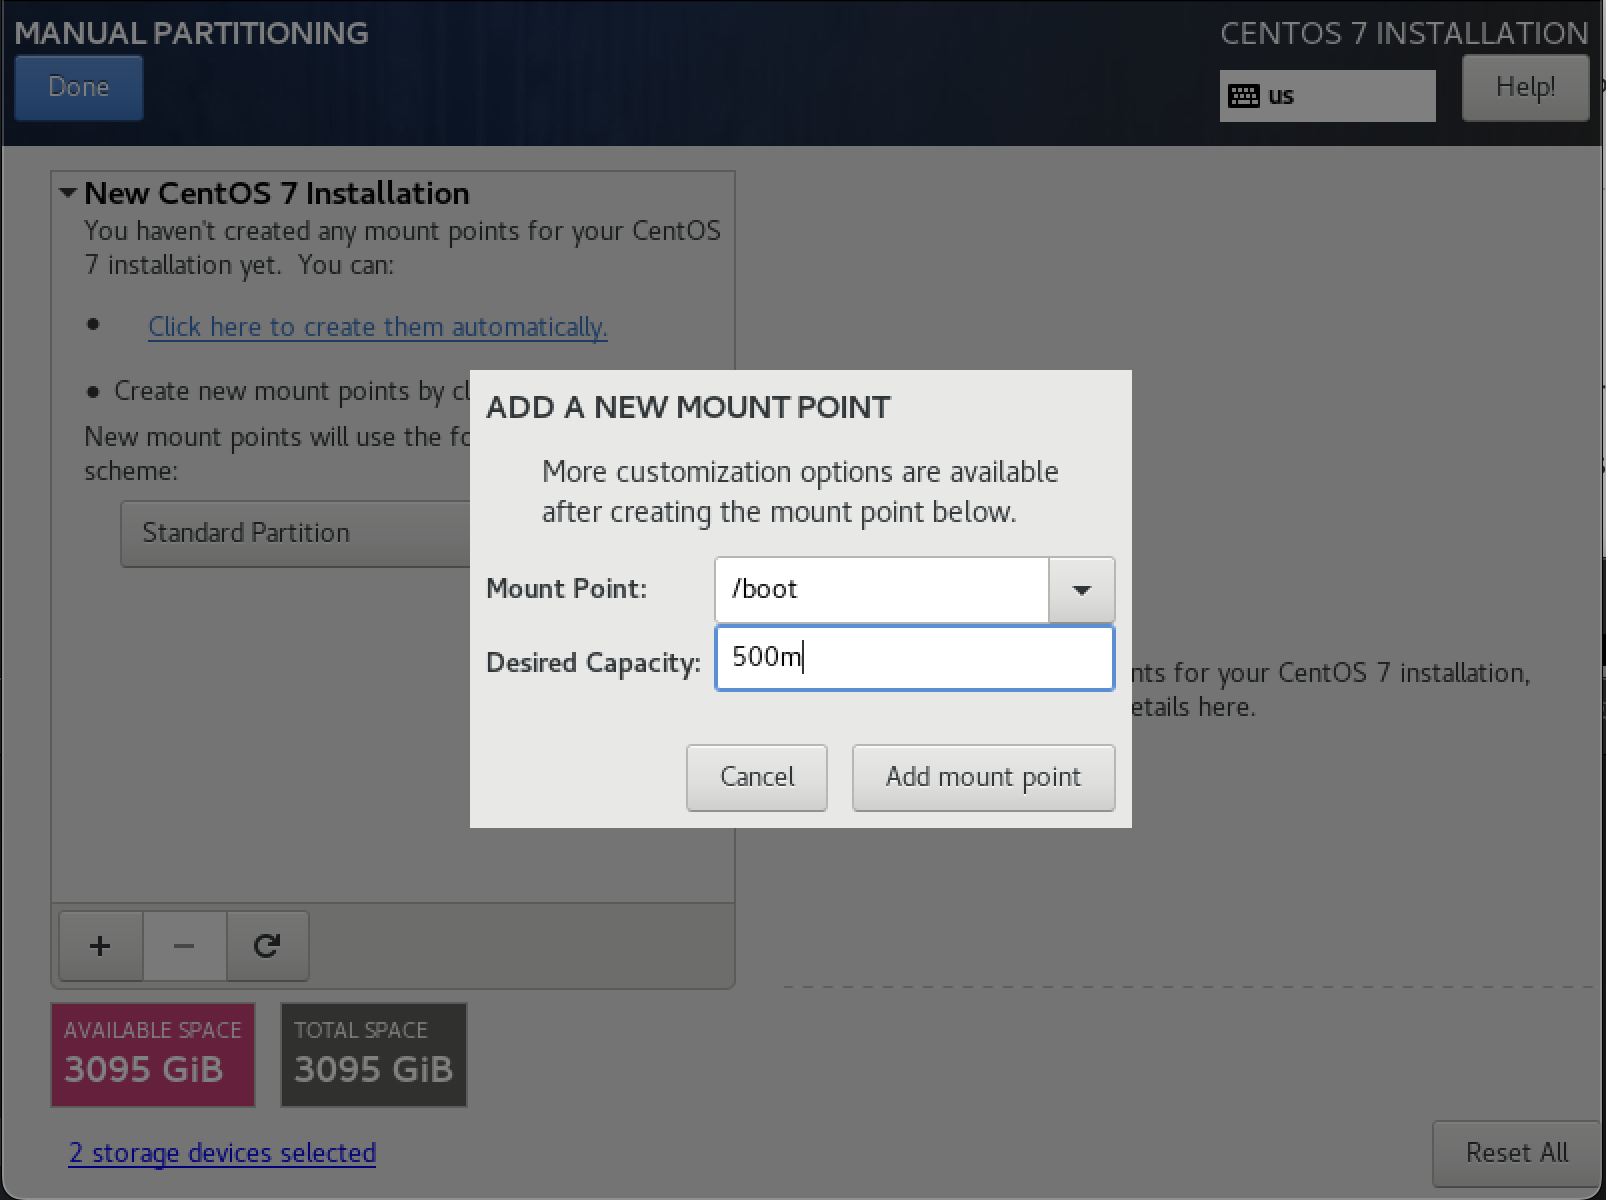
Task: Click the ADD A NEW MOUNT POINT title
Action: pyautogui.click(x=688, y=408)
